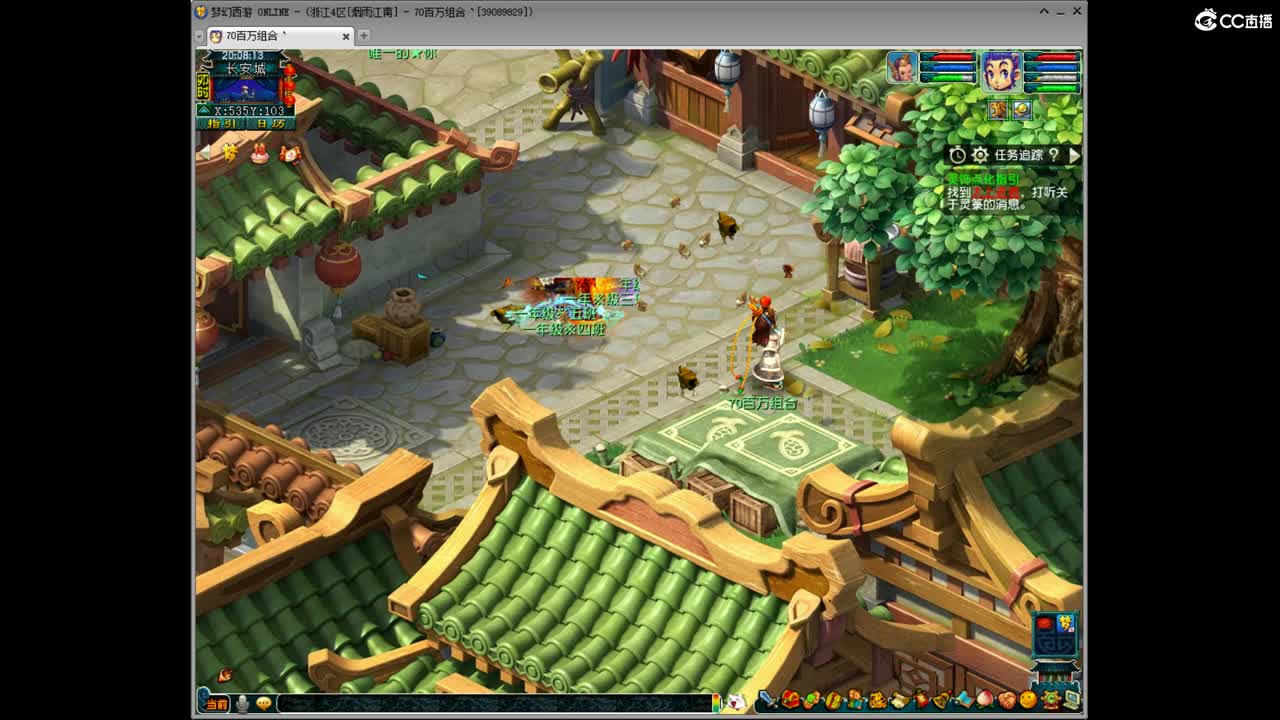Open the orange buff status icon
Screen dimensions: 1280x720
998,109
